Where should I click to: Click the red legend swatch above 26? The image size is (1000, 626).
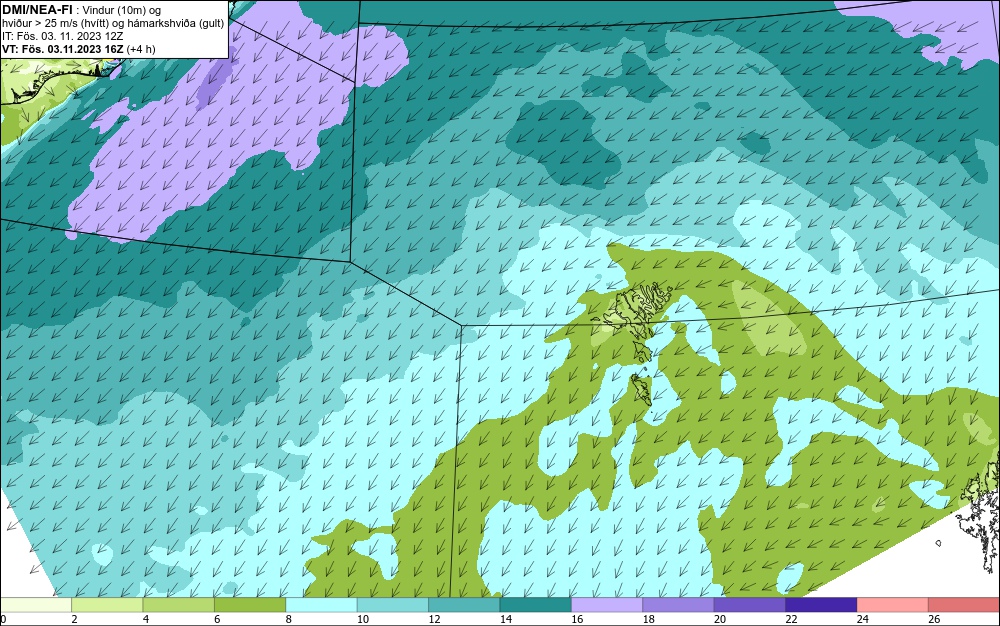pyautogui.click(x=964, y=605)
